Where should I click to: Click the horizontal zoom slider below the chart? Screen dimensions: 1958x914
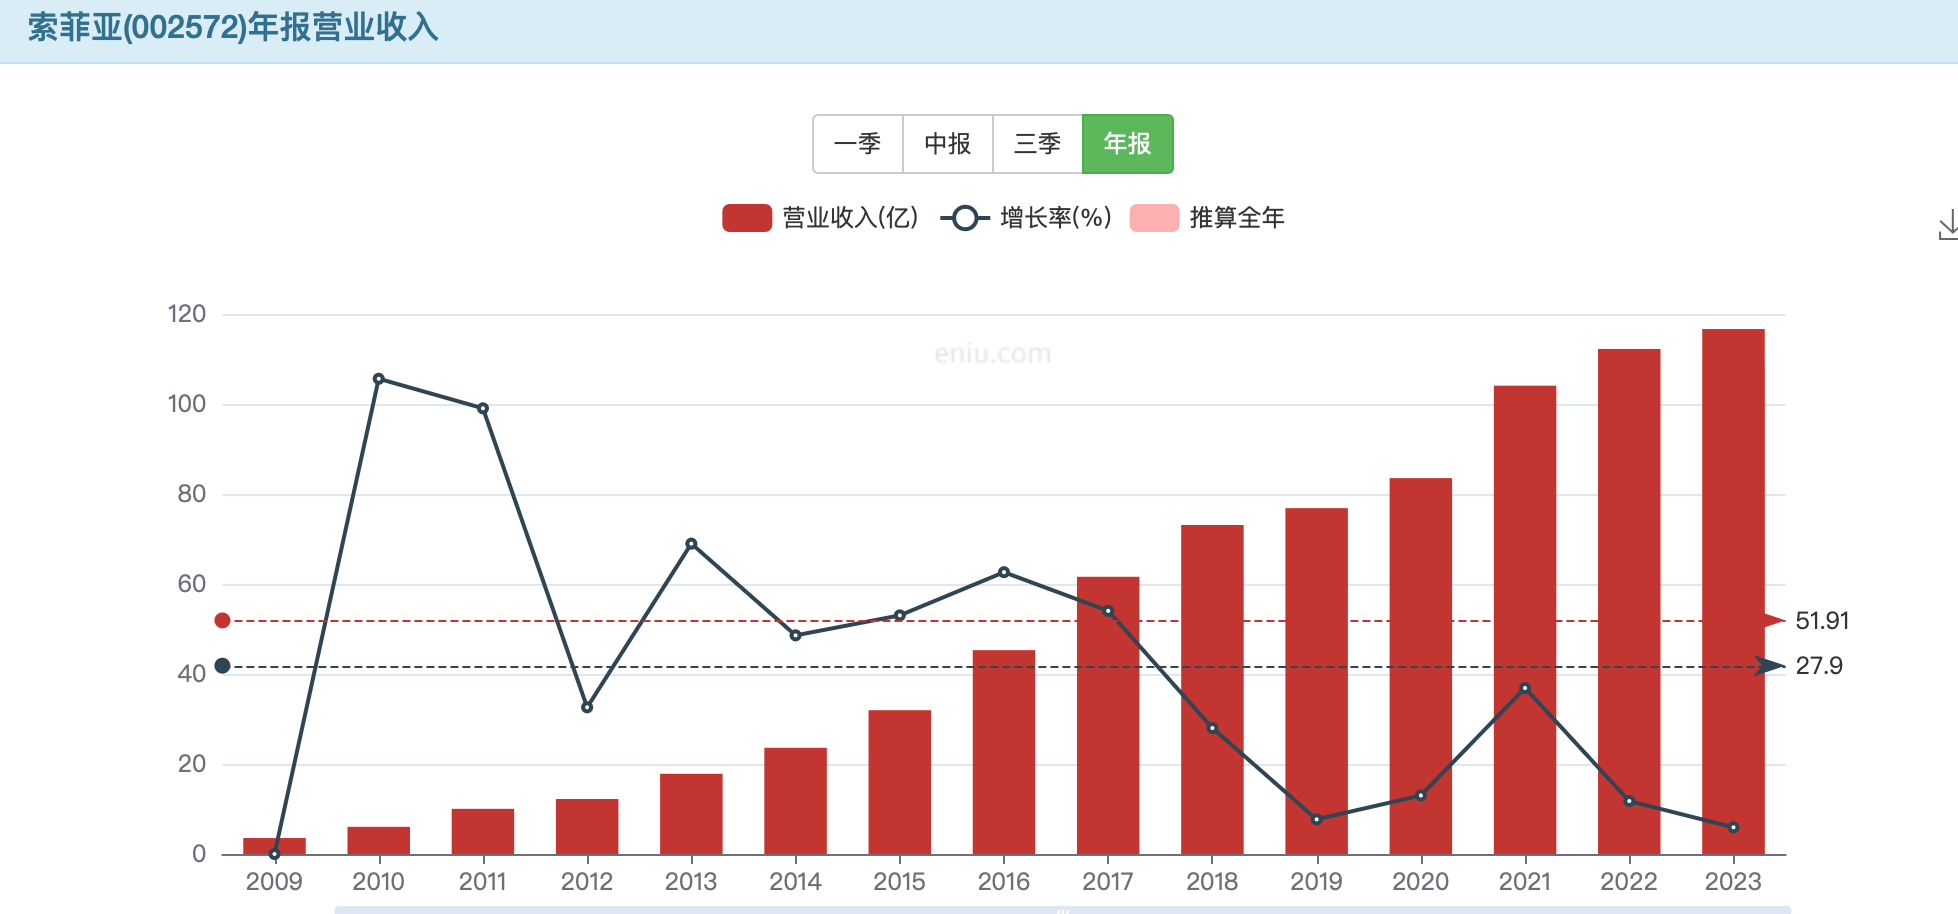click(1062, 910)
